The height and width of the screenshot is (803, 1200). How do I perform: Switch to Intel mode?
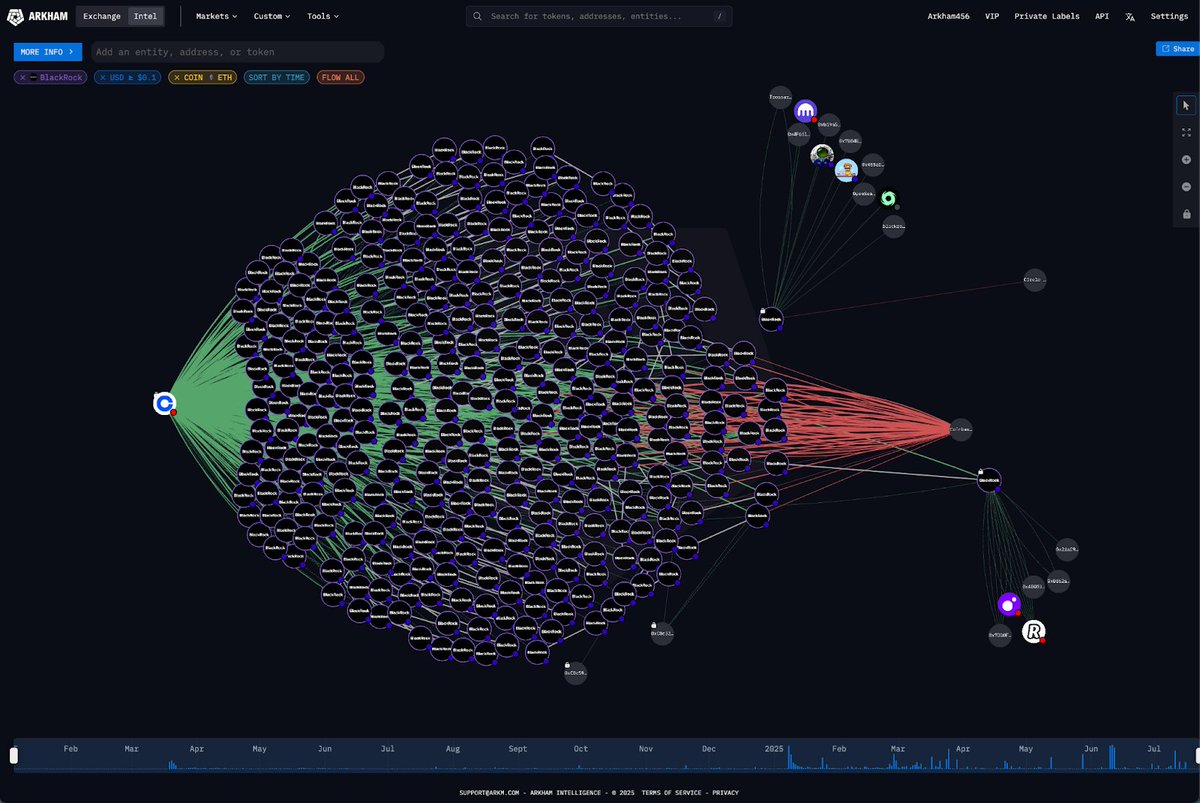[x=145, y=16]
